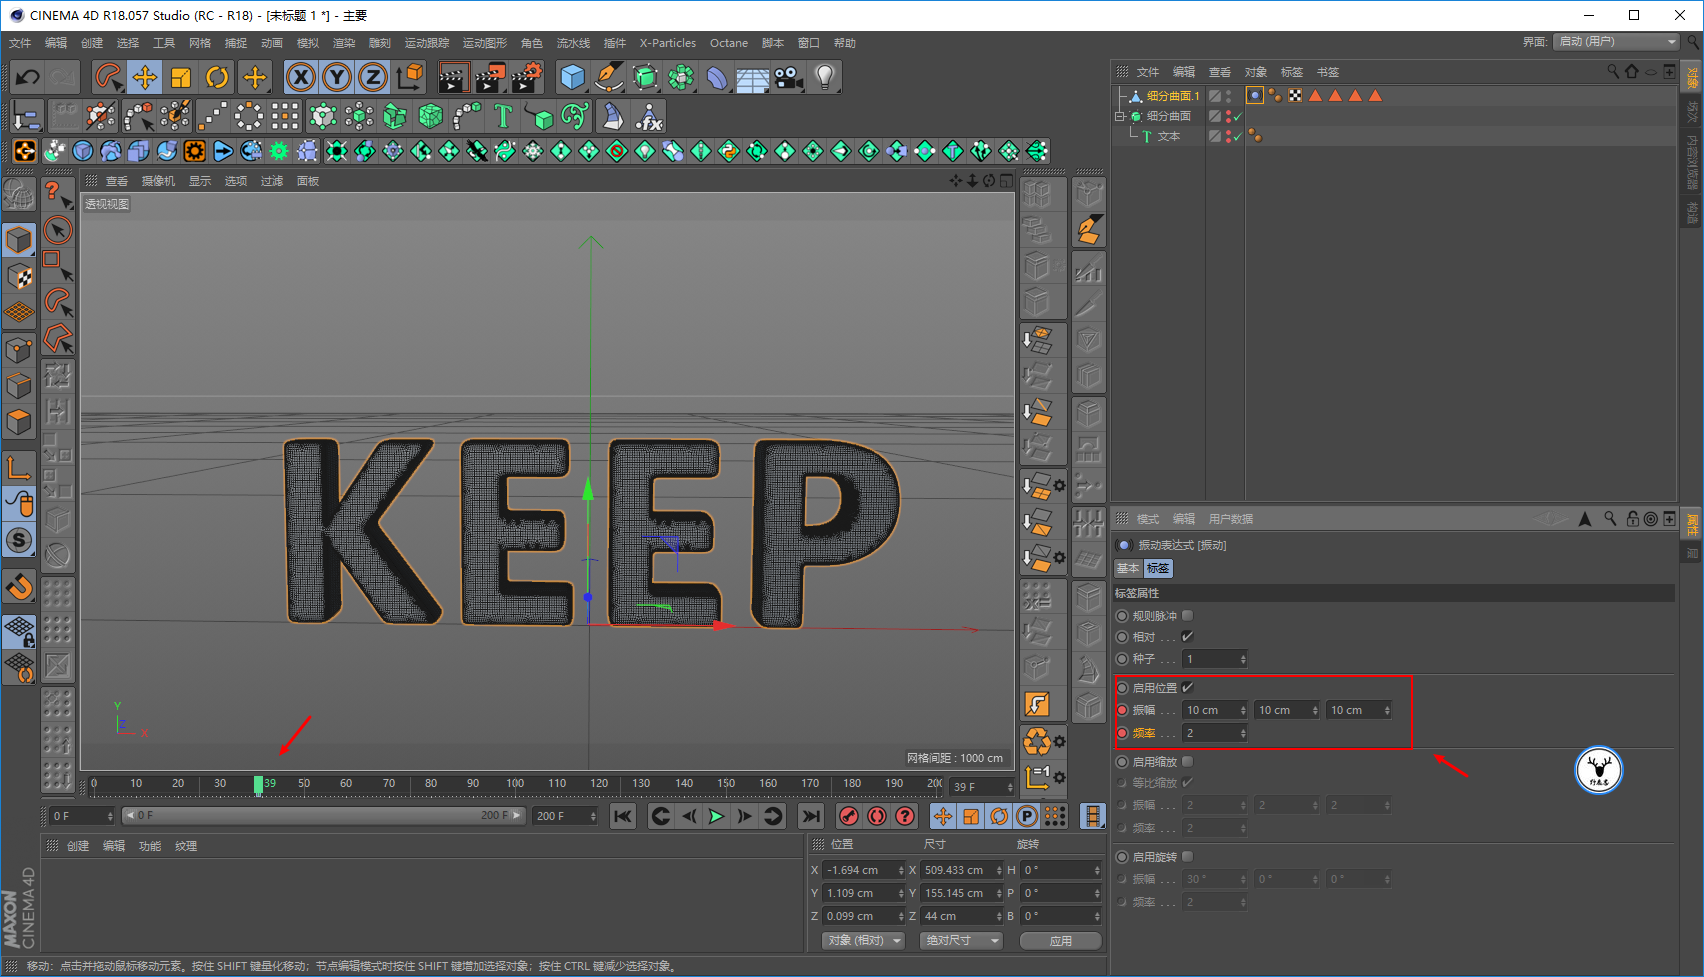Enable the 启用旋转 checkbox
This screenshot has width=1704, height=977.
[1188, 857]
